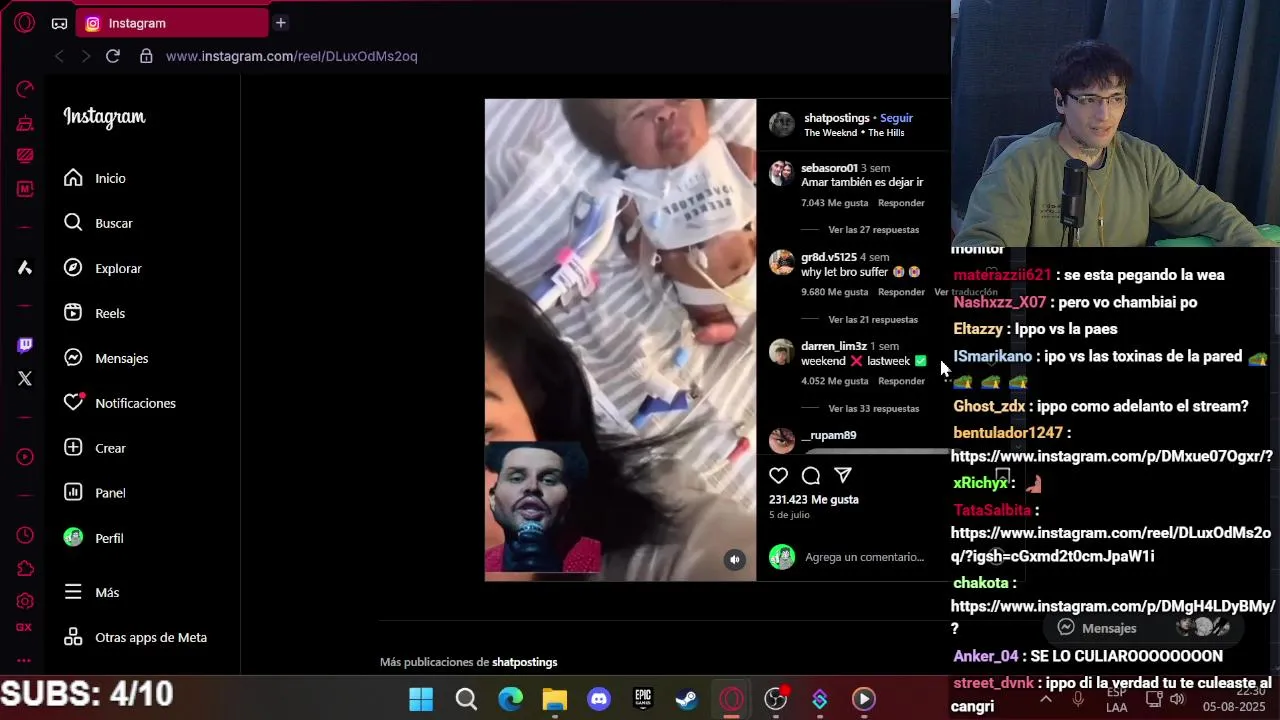Viewport: 1280px width, 720px height.
Task: Share the reel via paper-plane icon
Action: [x=843, y=476]
